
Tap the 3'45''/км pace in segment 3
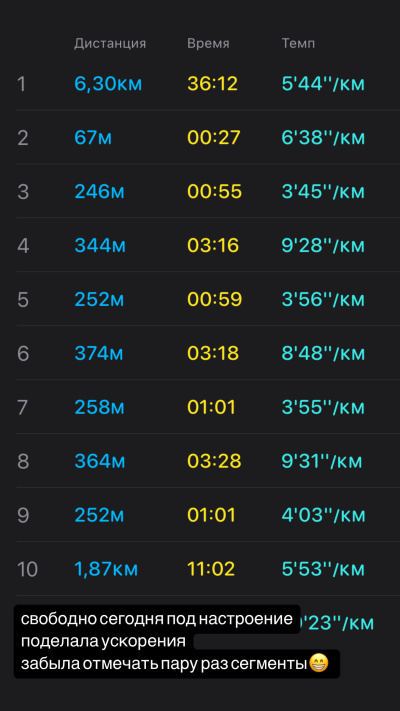coord(323,192)
